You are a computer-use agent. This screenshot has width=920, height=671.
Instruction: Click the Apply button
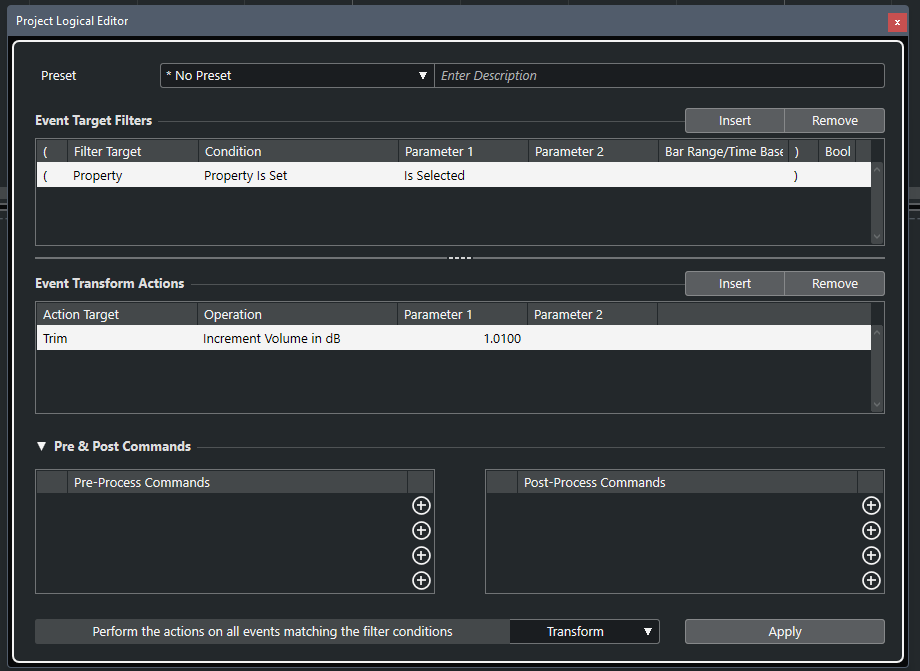coord(784,632)
